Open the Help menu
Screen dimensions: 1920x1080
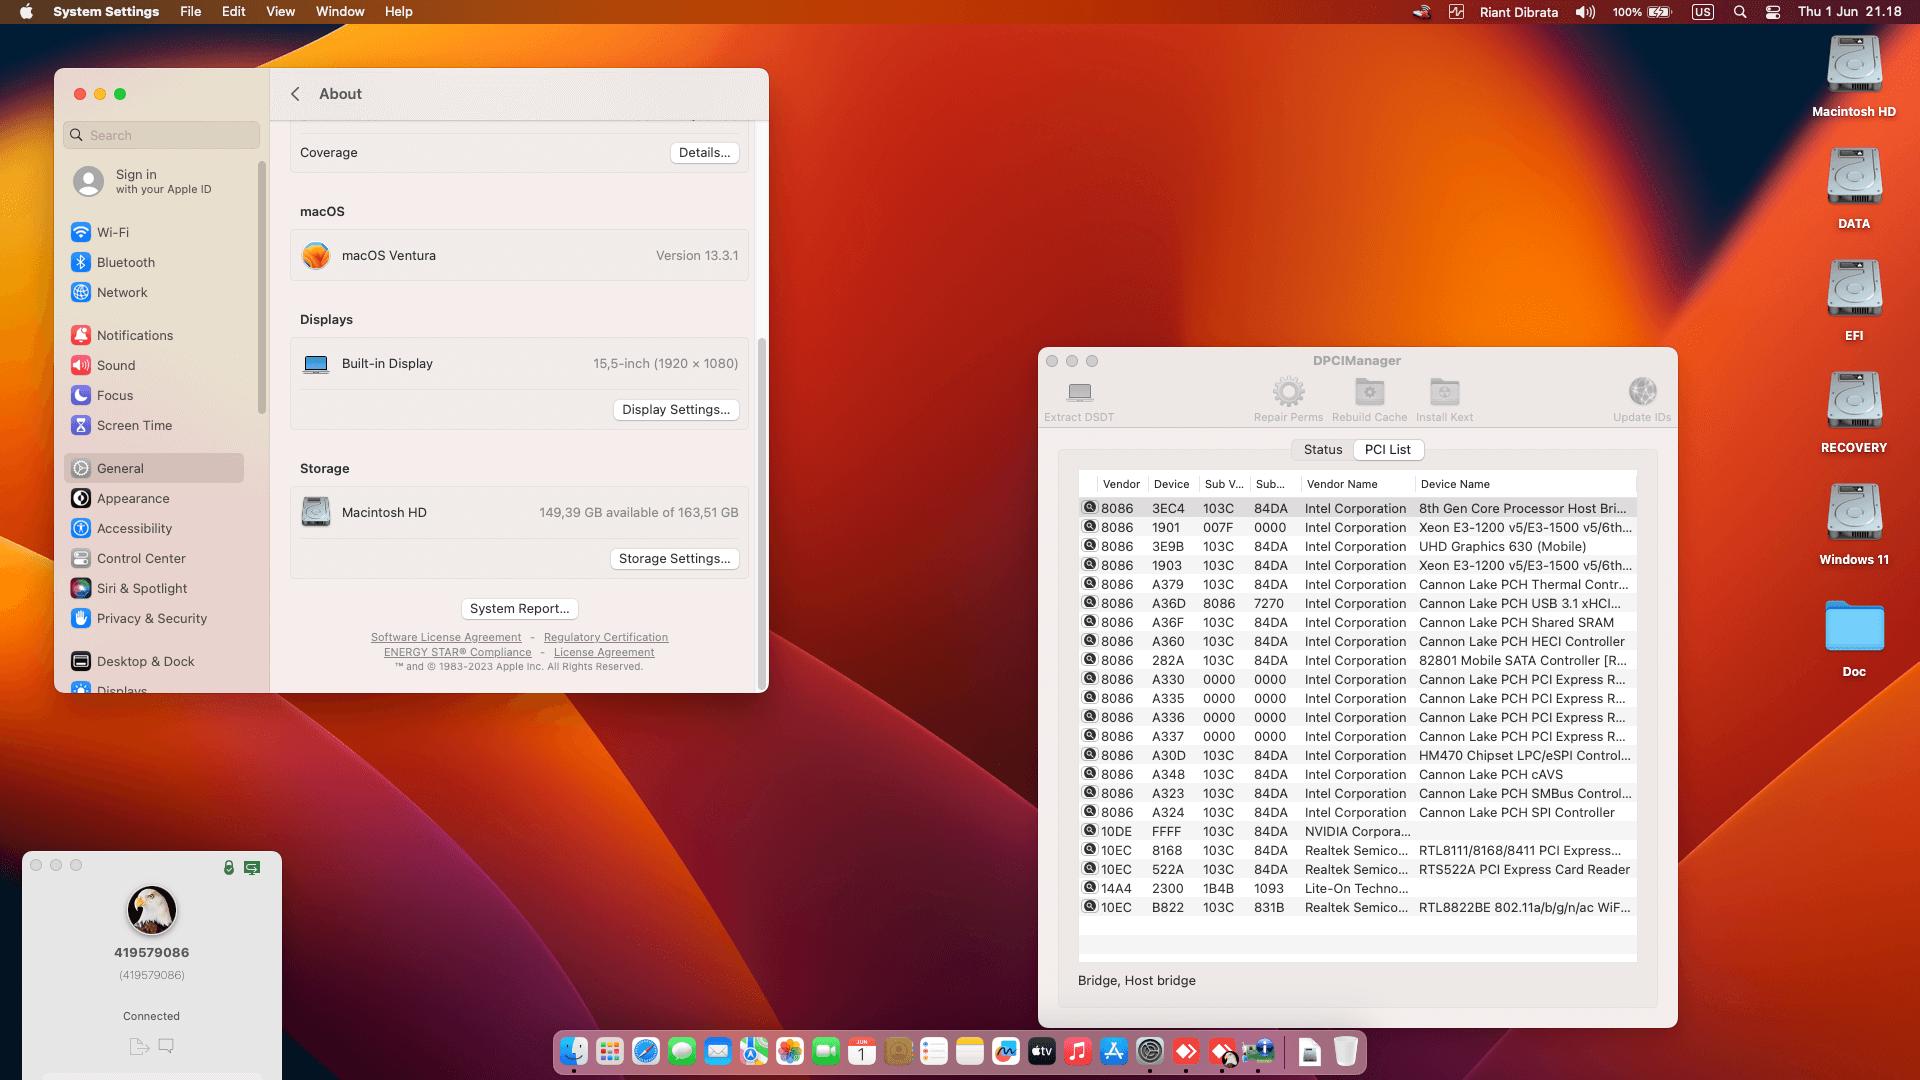[398, 12]
